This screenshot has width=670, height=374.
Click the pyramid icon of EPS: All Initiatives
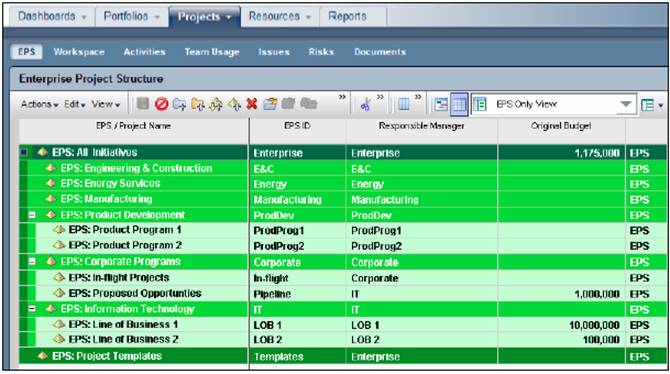(x=42, y=152)
